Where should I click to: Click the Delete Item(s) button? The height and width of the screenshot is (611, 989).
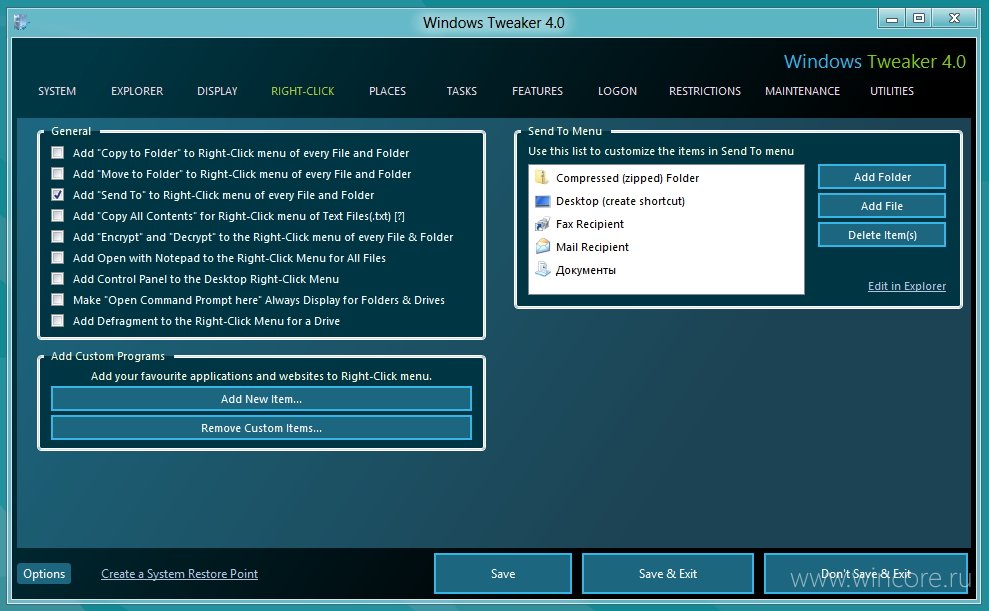(882, 235)
